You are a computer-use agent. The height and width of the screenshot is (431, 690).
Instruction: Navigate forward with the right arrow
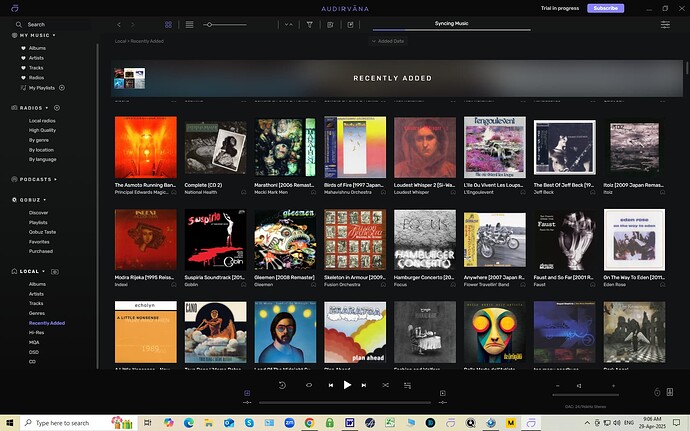132,25
